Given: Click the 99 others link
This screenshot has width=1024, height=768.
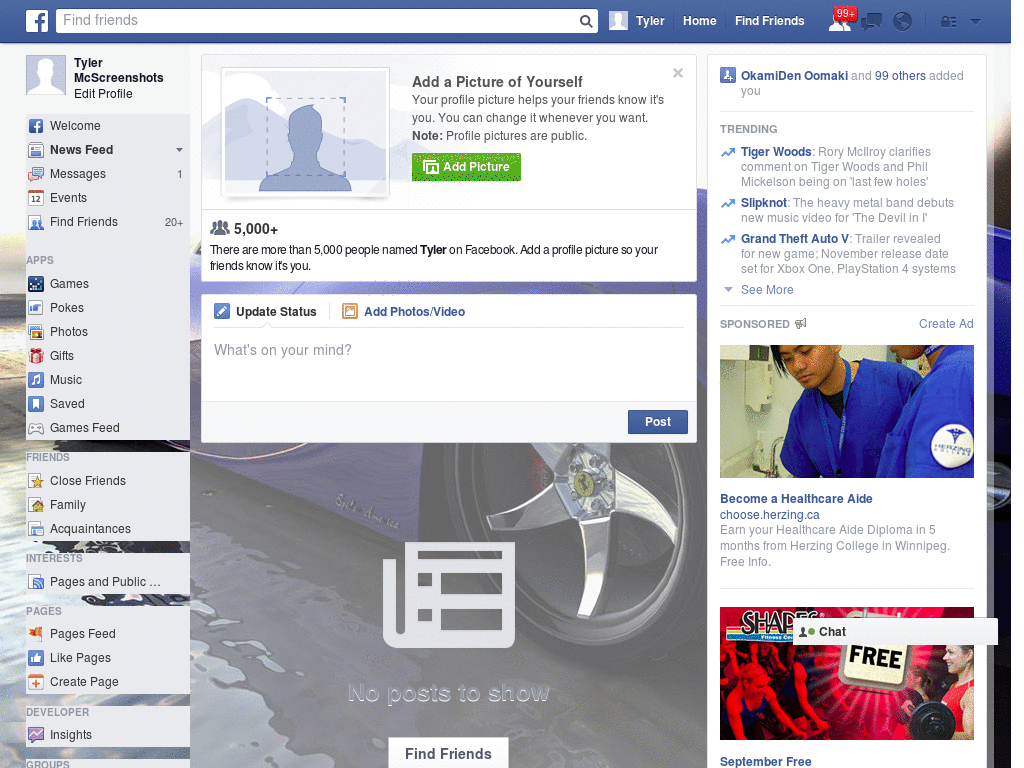Looking at the screenshot, I should point(900,76).
